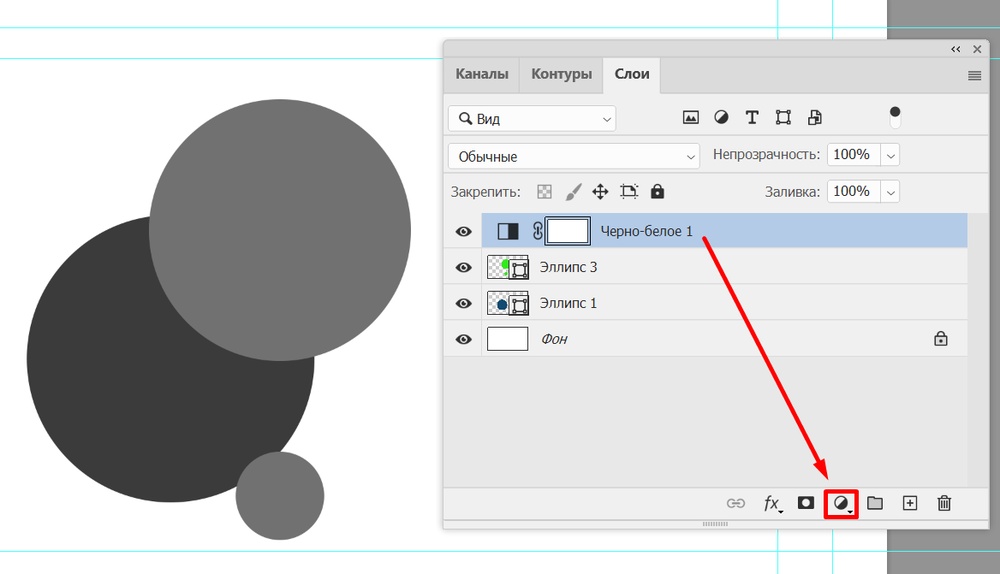The image size is (1000, 574).
Task: Hide the Эллипс 3 layer
Action: pyautogui.click(x=463, y=268)
